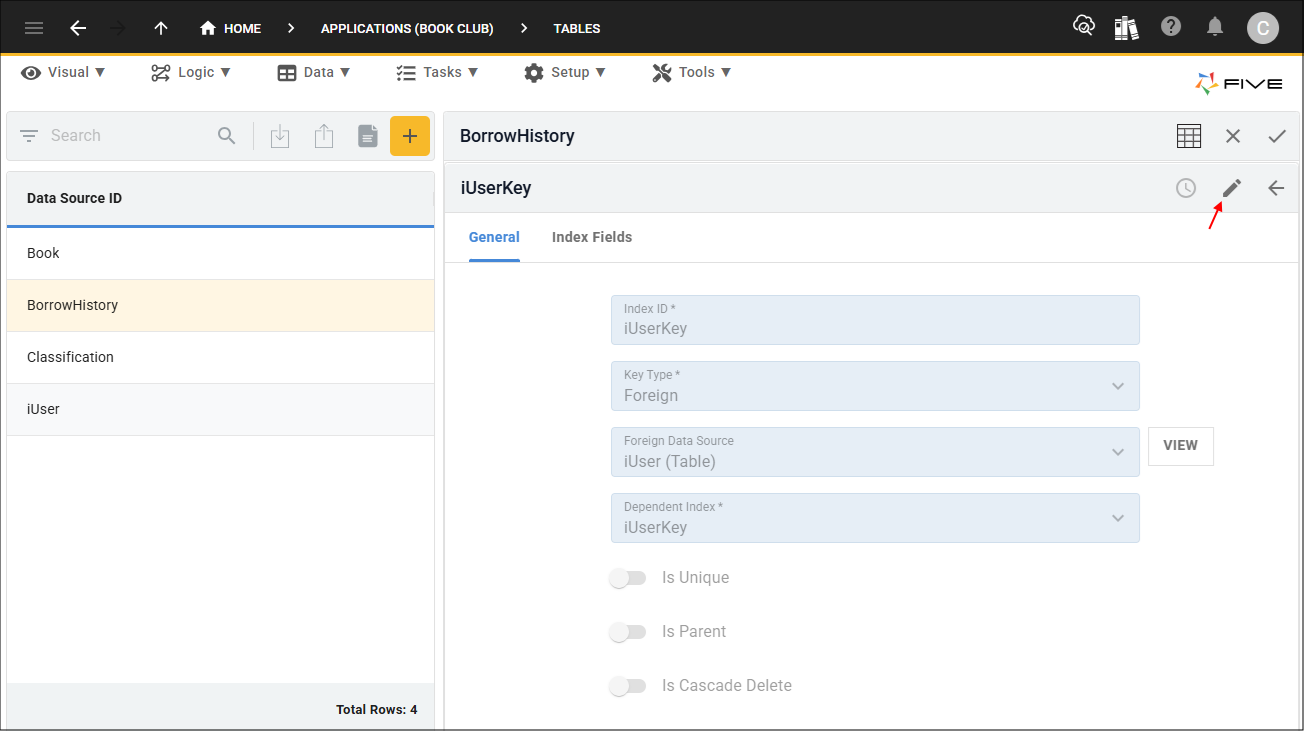The width and height of the screenshot is (1304, 731).
Task: Click the export upload icon
Action: (324, 136)
